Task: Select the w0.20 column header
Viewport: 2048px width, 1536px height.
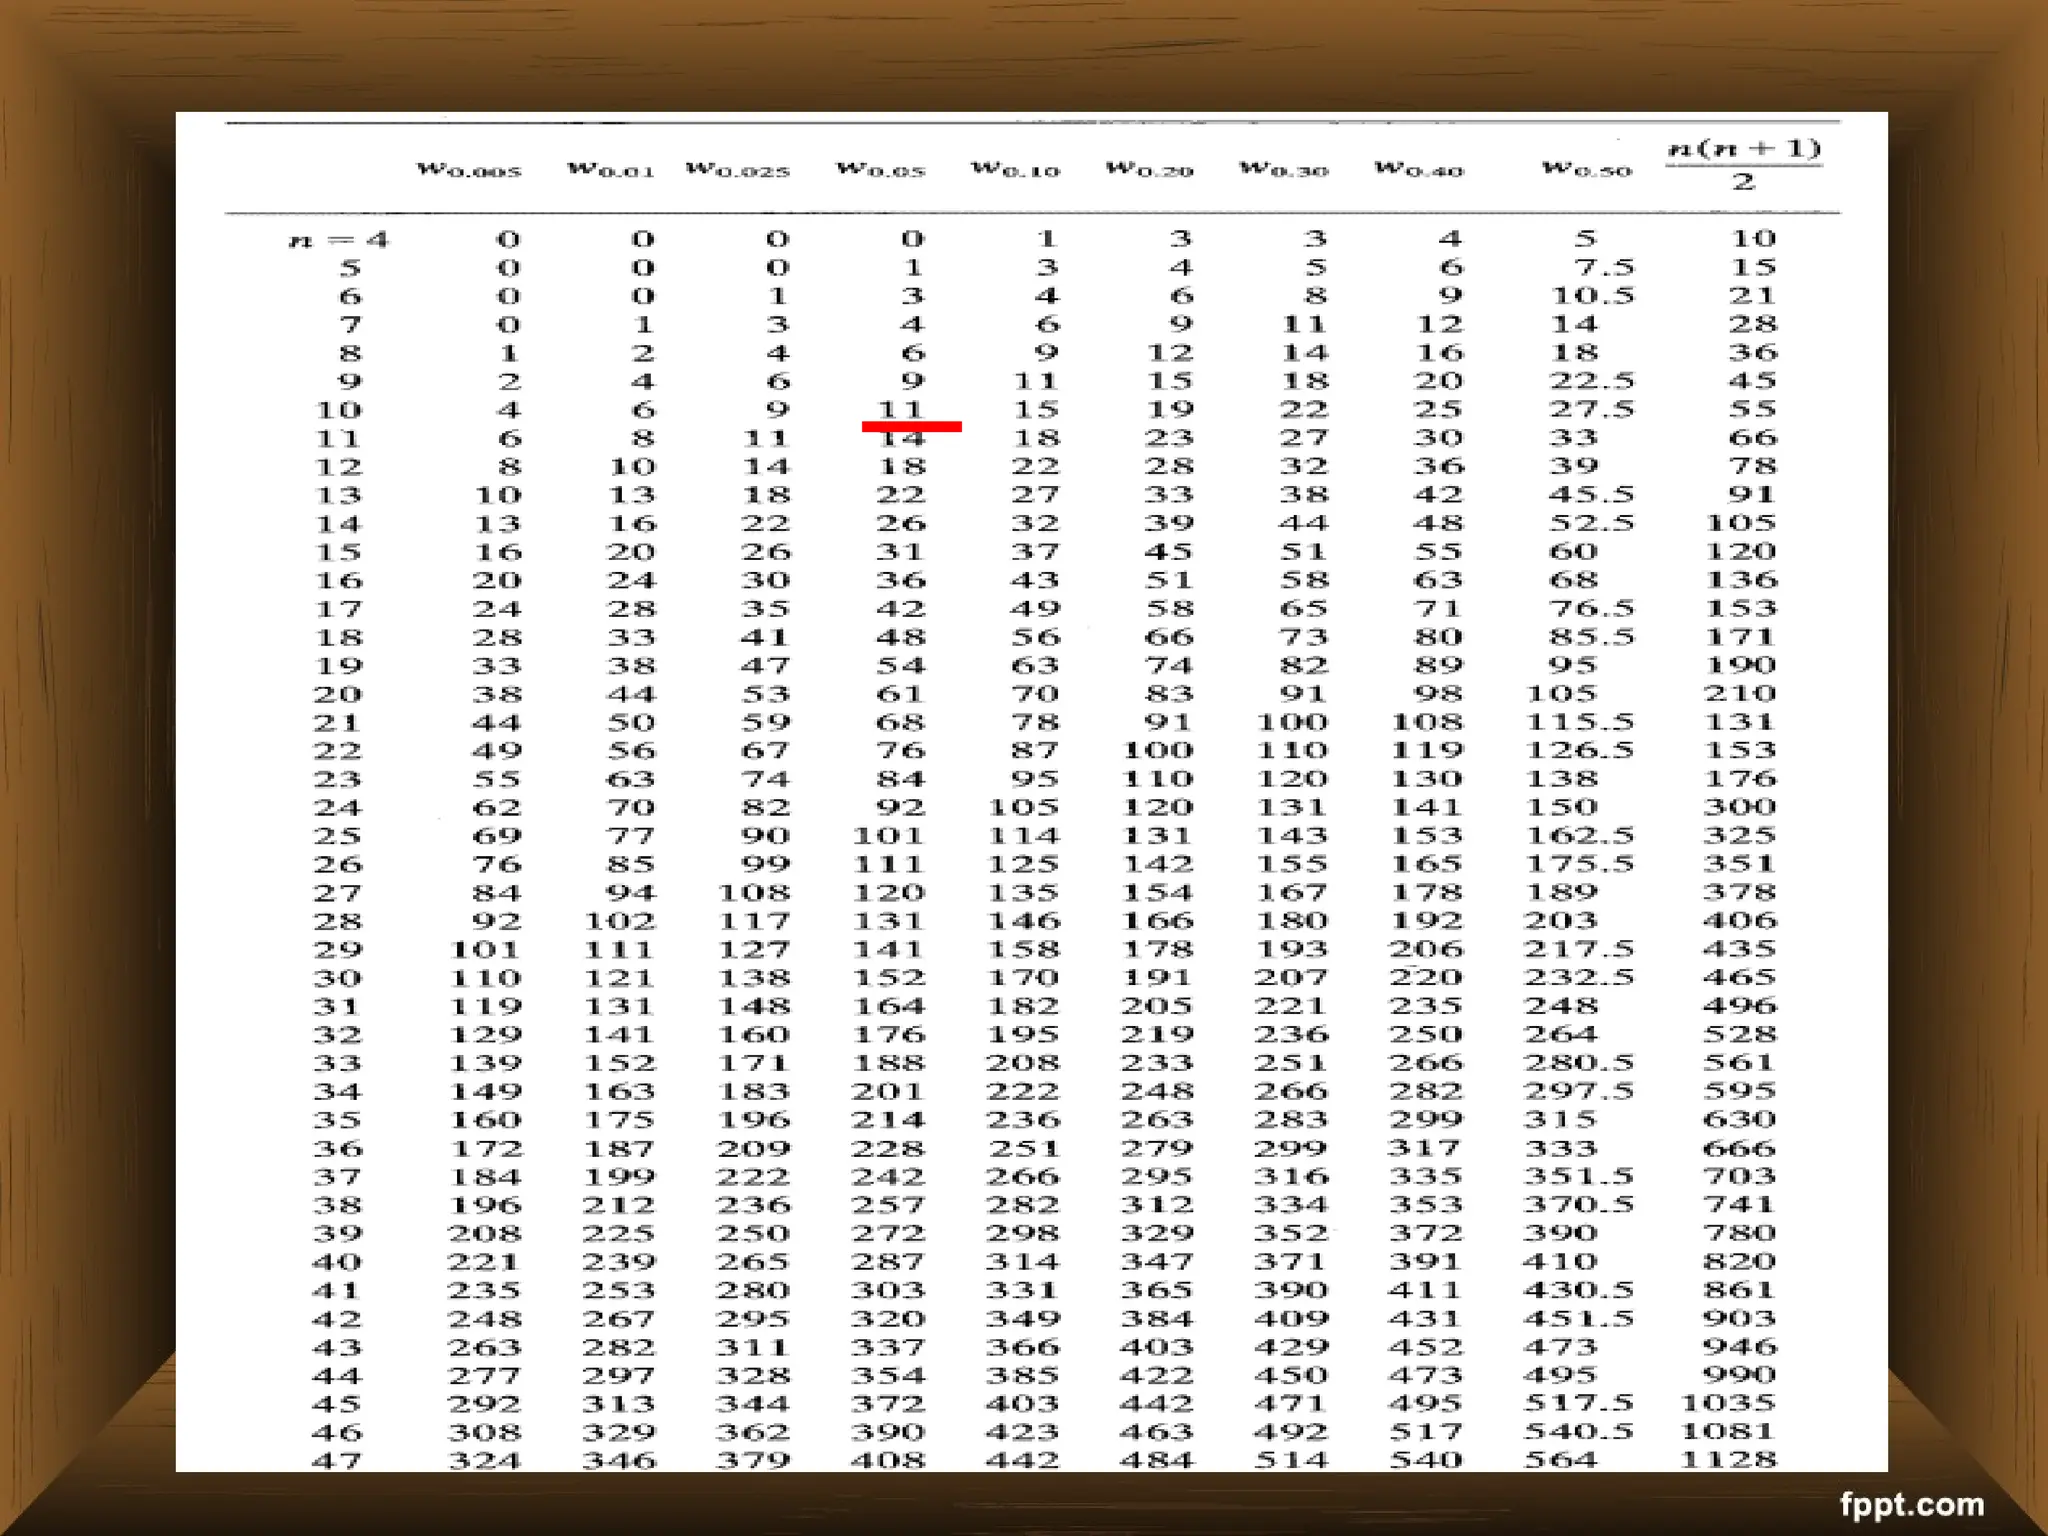Action: (1150, 170)
